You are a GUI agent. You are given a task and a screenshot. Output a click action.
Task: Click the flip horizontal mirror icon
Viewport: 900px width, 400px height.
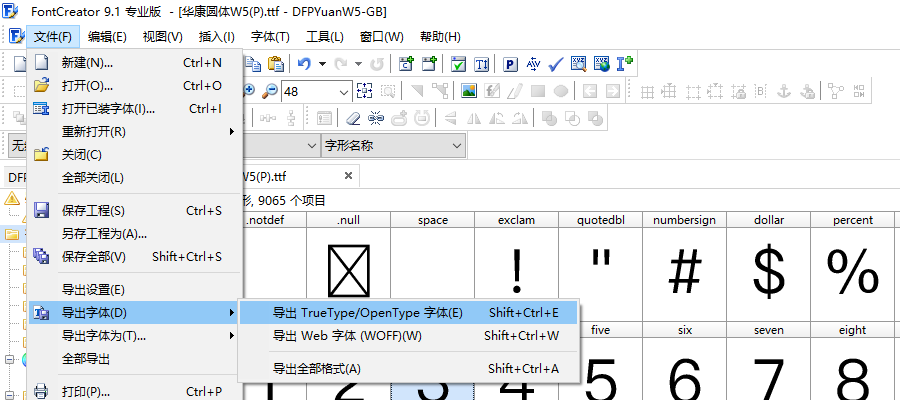pyautogui.click(x=474, y=118)
